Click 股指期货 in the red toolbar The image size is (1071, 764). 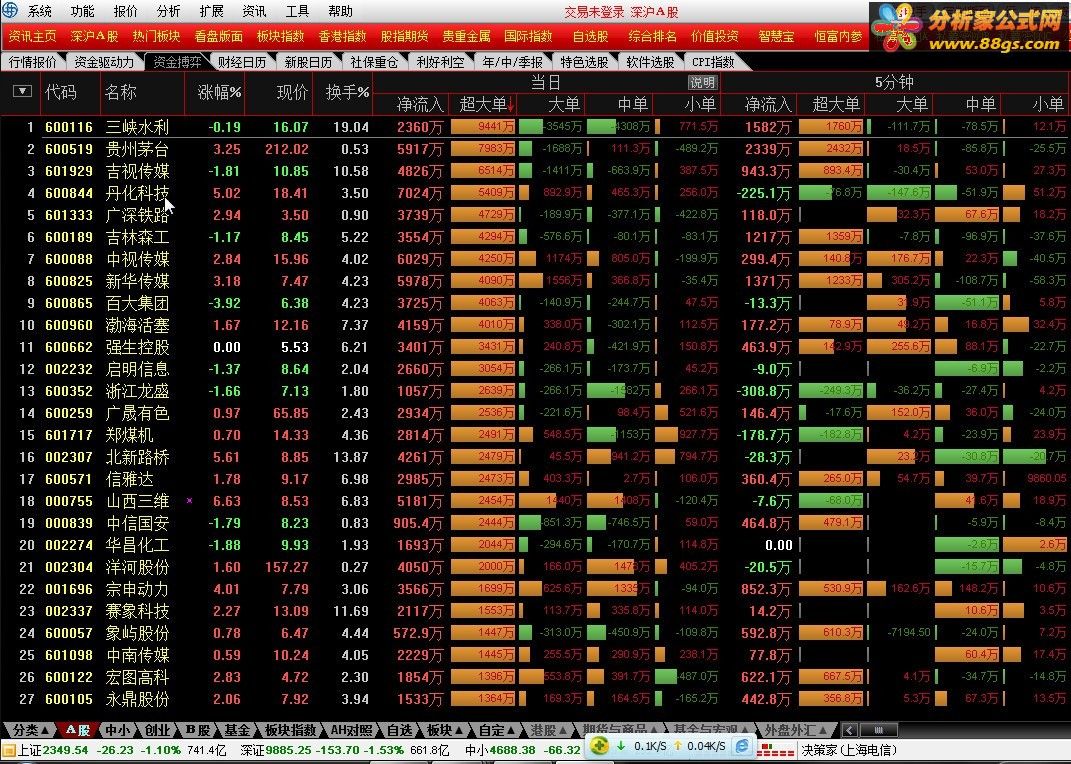point(404,36)
